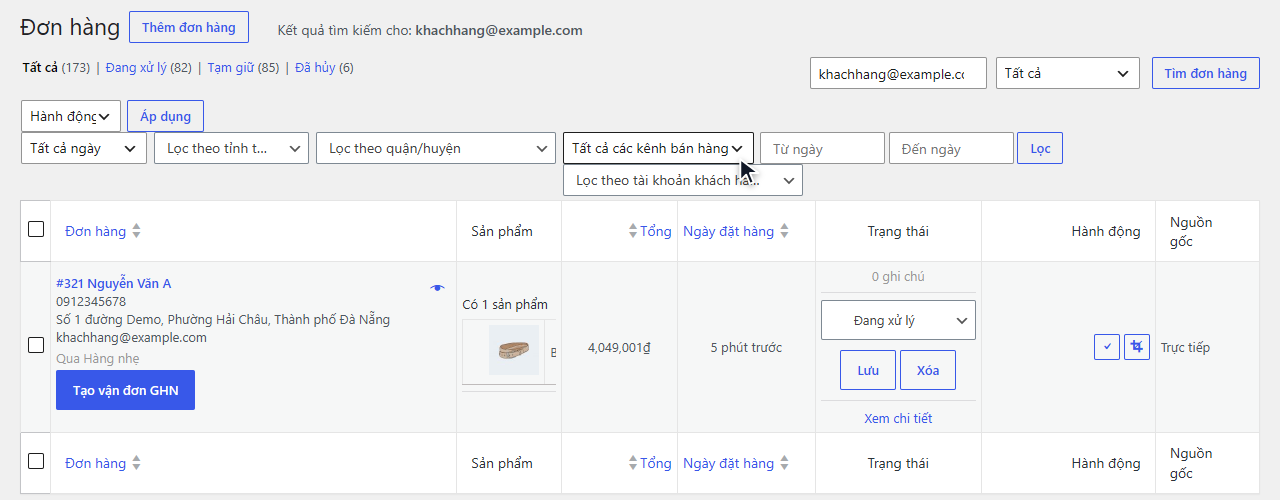Screen dimensions: 1280x500
Task: Expand the Lọc theo quận/huyện dropdown
Action: coord(435,148)
